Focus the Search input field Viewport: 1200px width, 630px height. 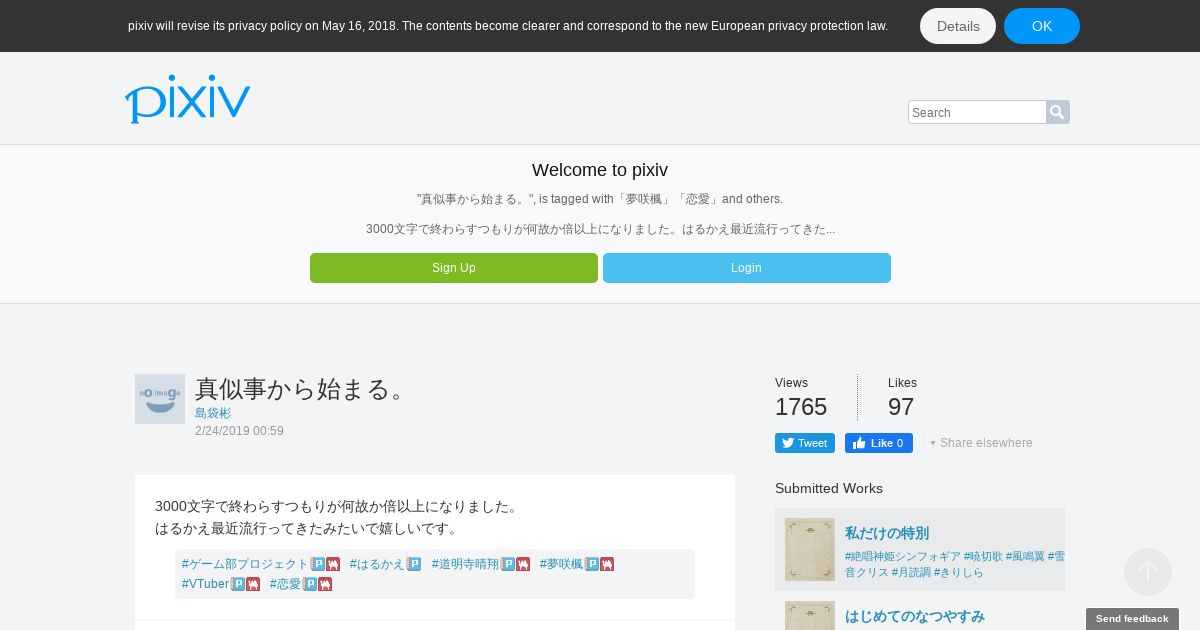pos(977,112)
